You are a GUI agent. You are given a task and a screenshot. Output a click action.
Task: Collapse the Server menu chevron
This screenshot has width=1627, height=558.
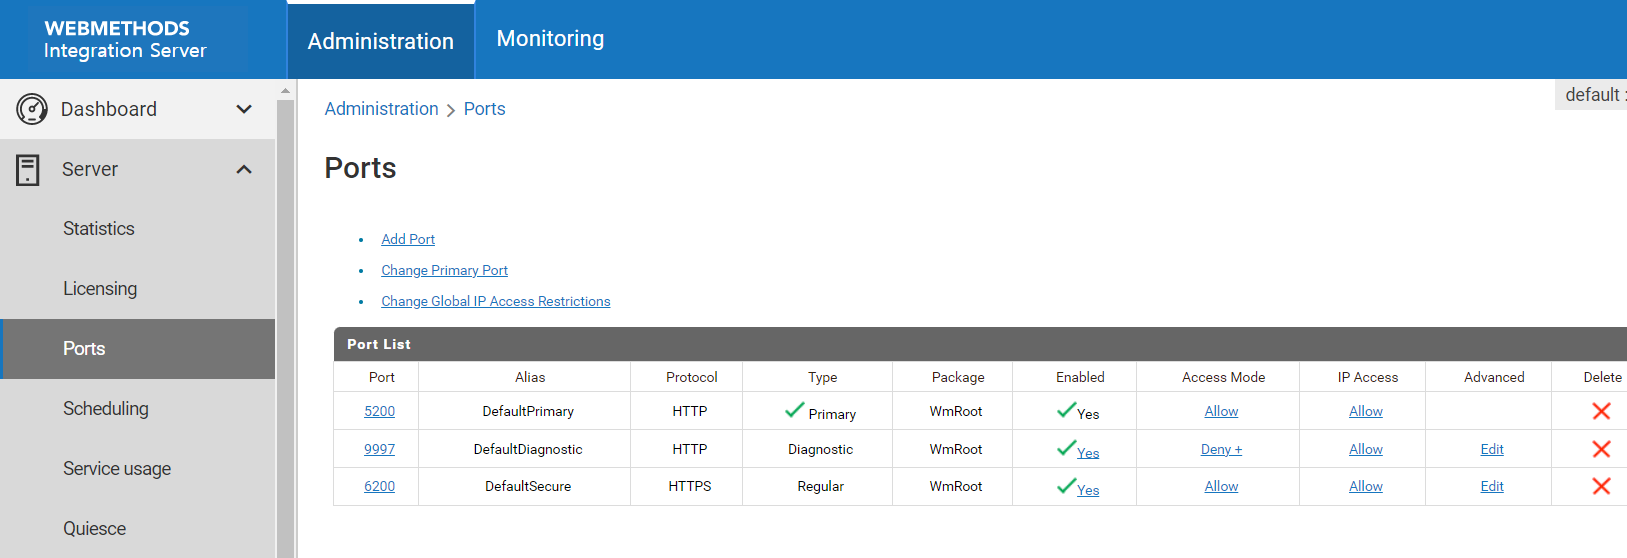pos(244,169)
